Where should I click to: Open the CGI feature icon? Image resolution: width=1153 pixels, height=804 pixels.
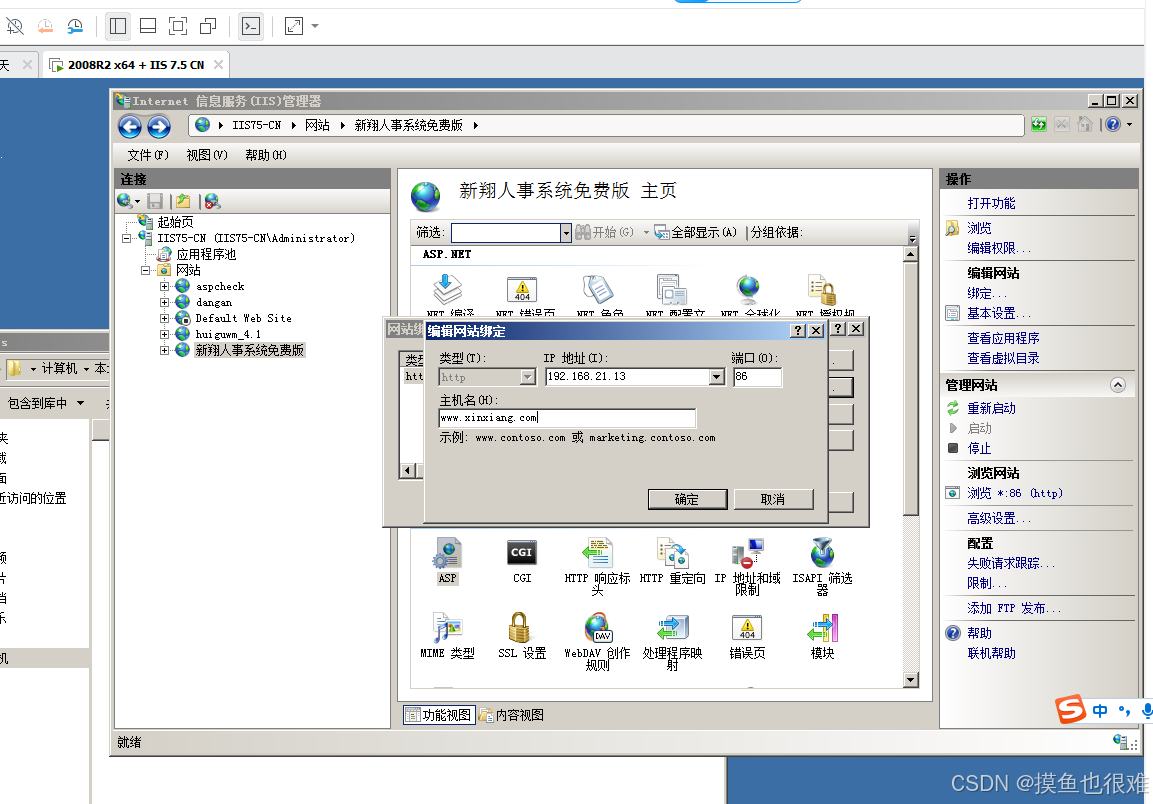[x=522, y=561]
